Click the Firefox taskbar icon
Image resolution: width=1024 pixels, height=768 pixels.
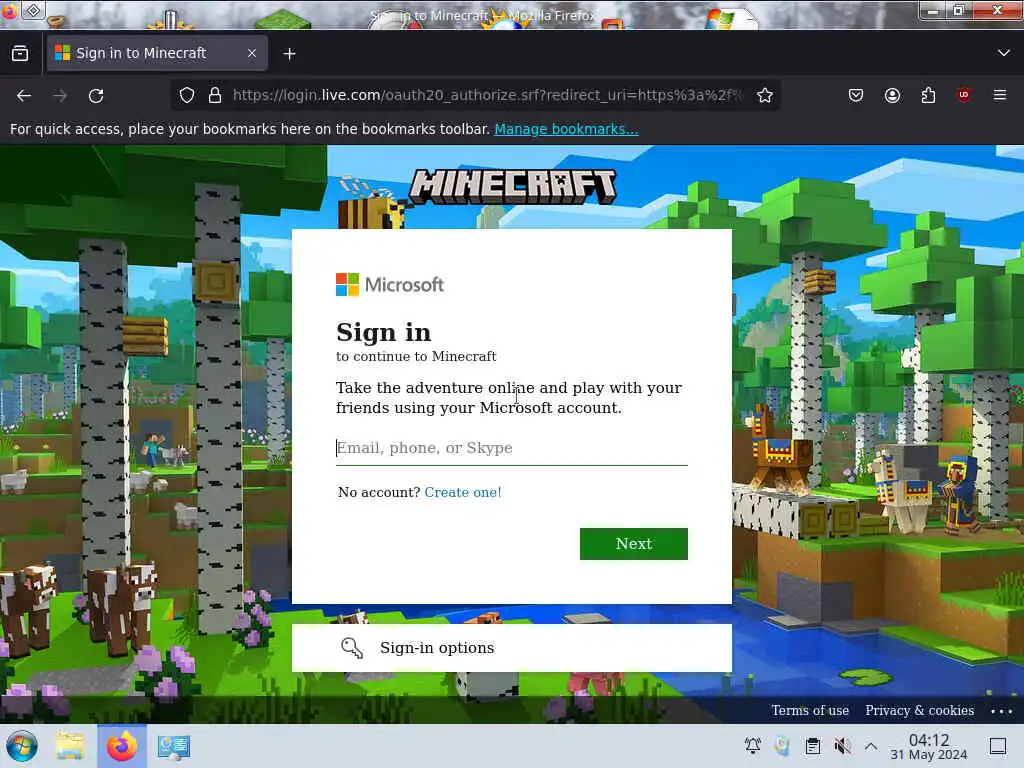pyautogui.click(x=122, y=746)
